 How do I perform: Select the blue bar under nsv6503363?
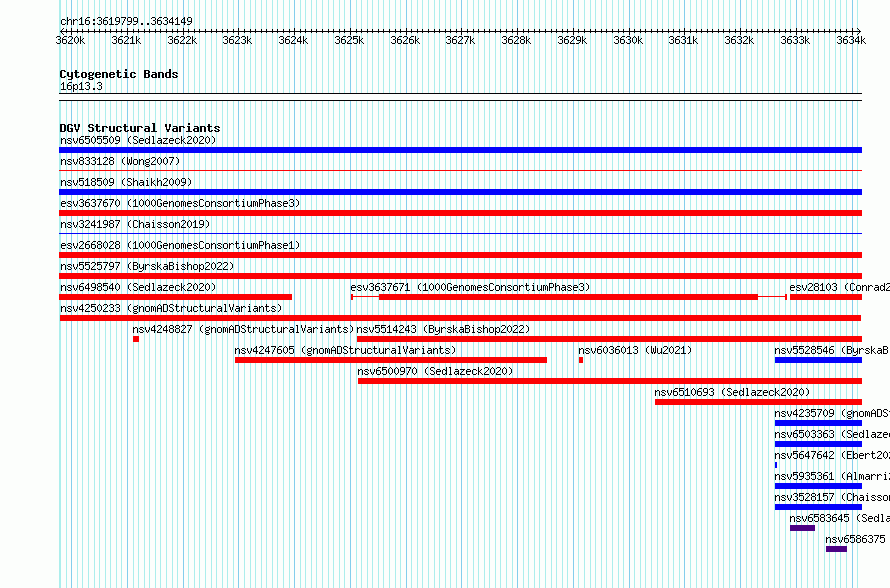[818, 444]
